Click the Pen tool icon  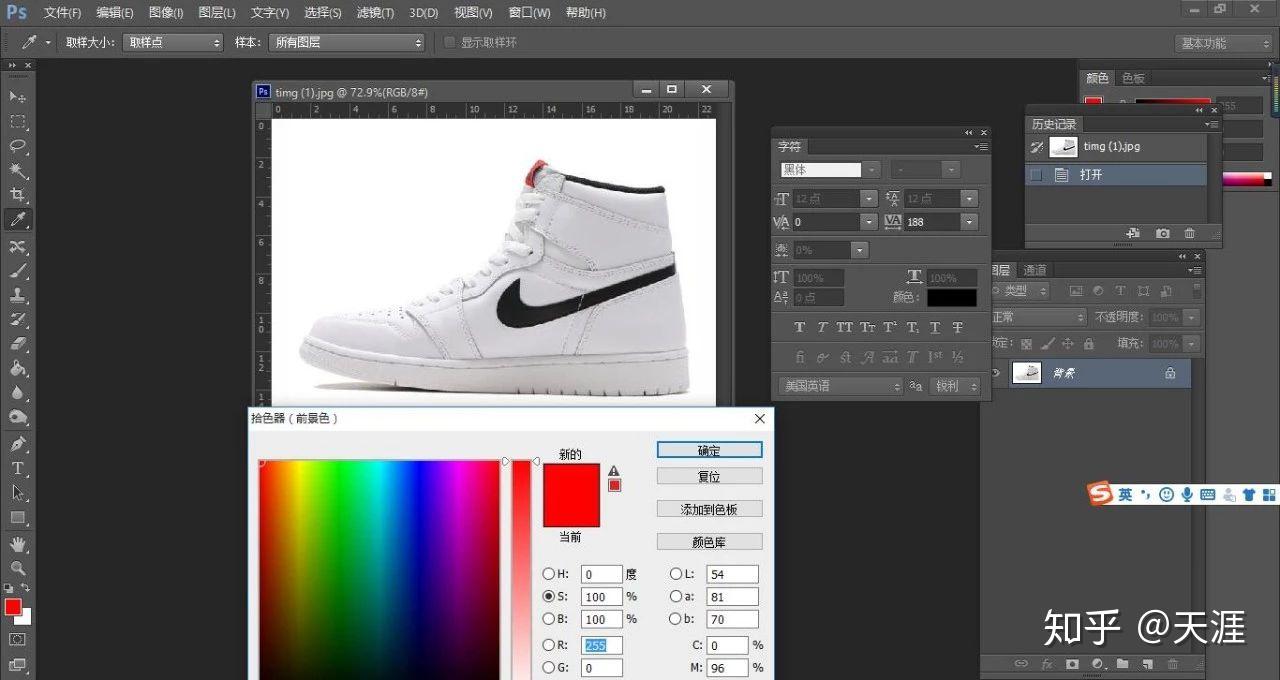18,443
